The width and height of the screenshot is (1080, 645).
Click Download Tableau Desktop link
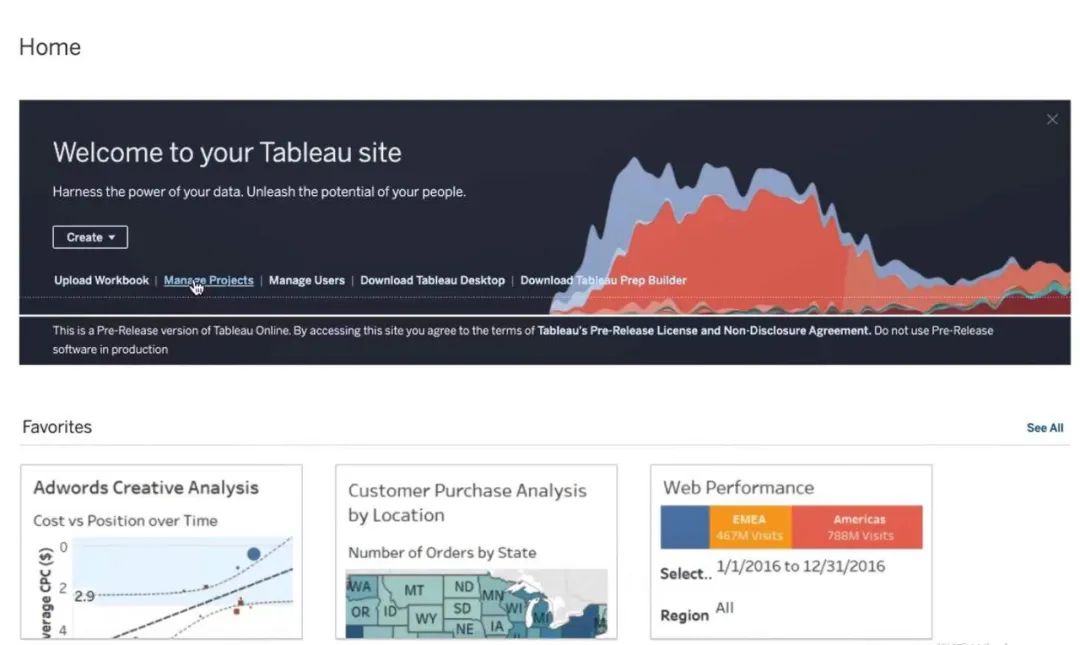(x=432, y=281)
